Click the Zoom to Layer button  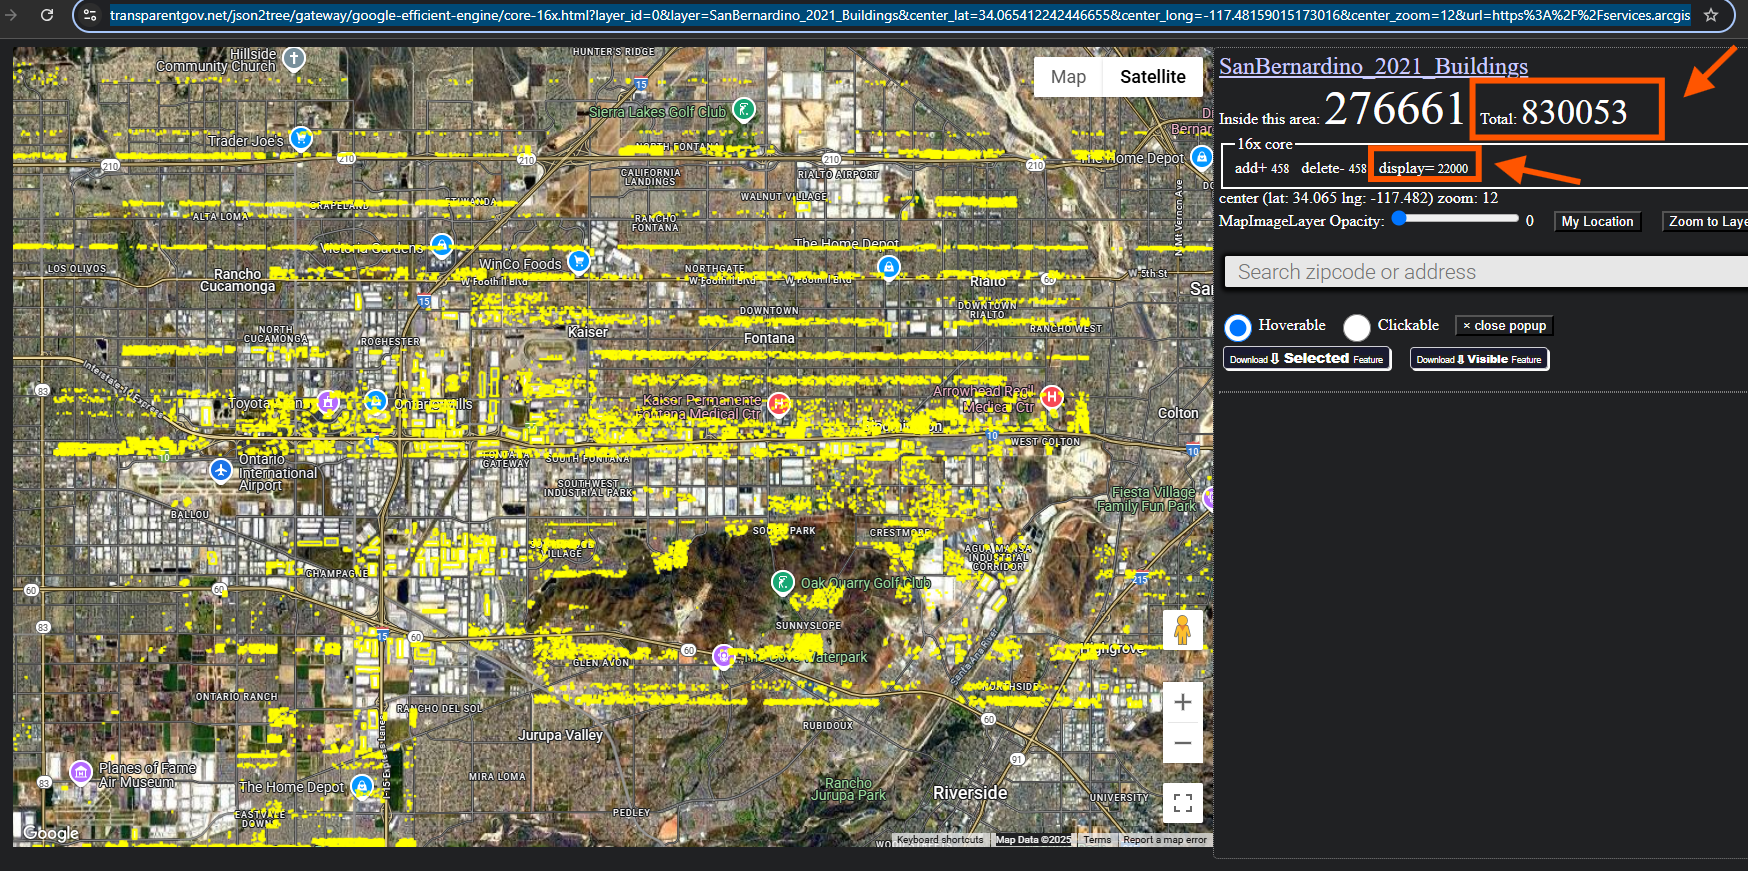[1706, 222]
